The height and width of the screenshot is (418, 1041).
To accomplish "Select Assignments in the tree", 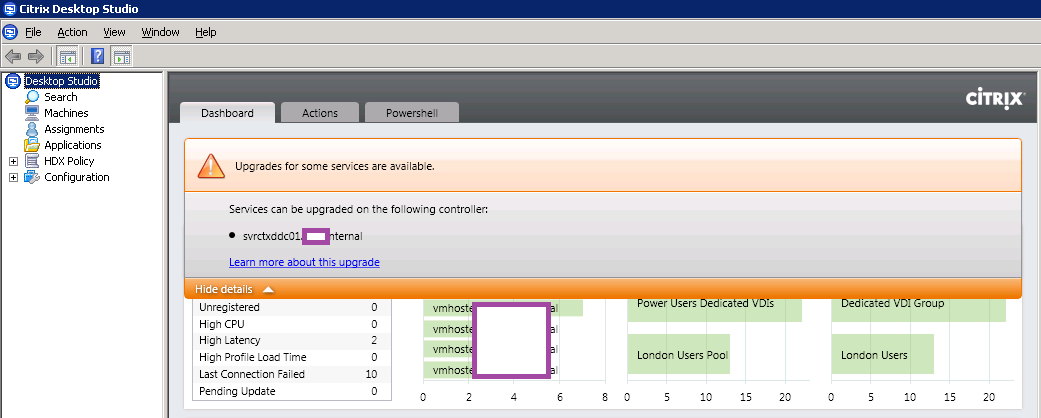I will tap(74, 129).
